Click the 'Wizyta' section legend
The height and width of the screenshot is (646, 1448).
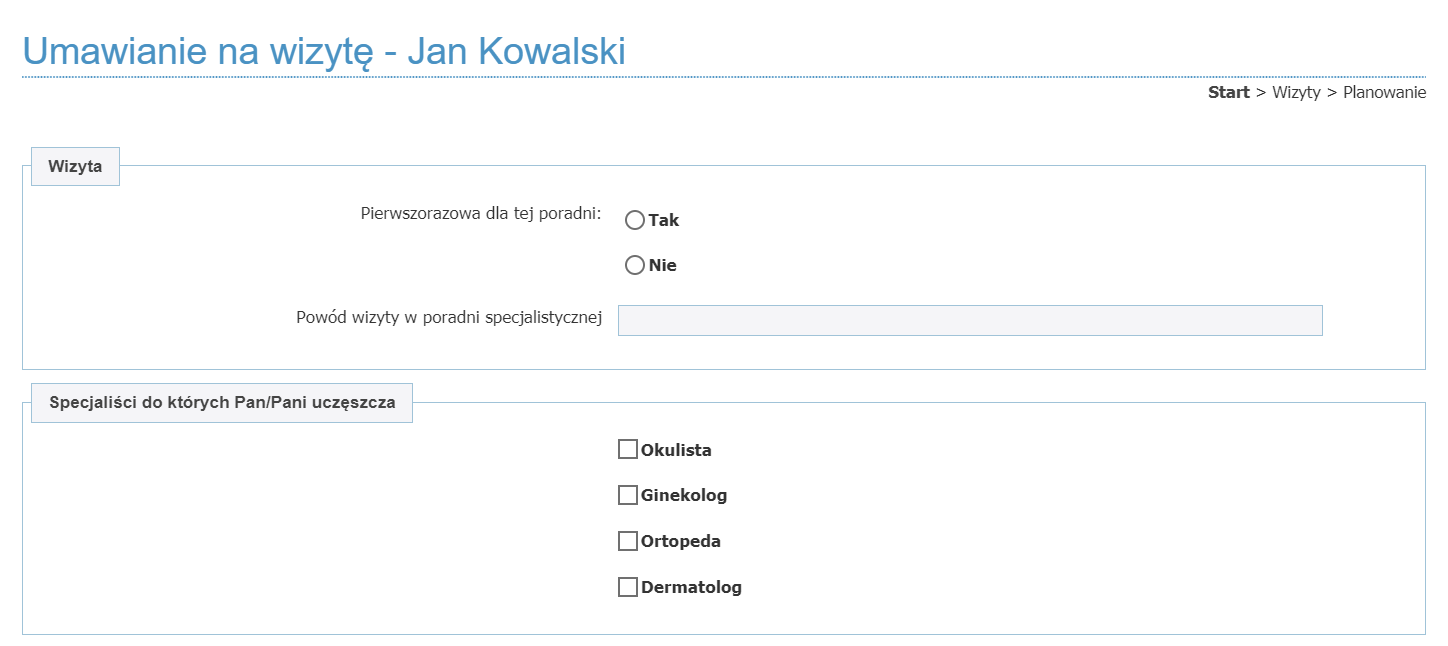point(75,167)
